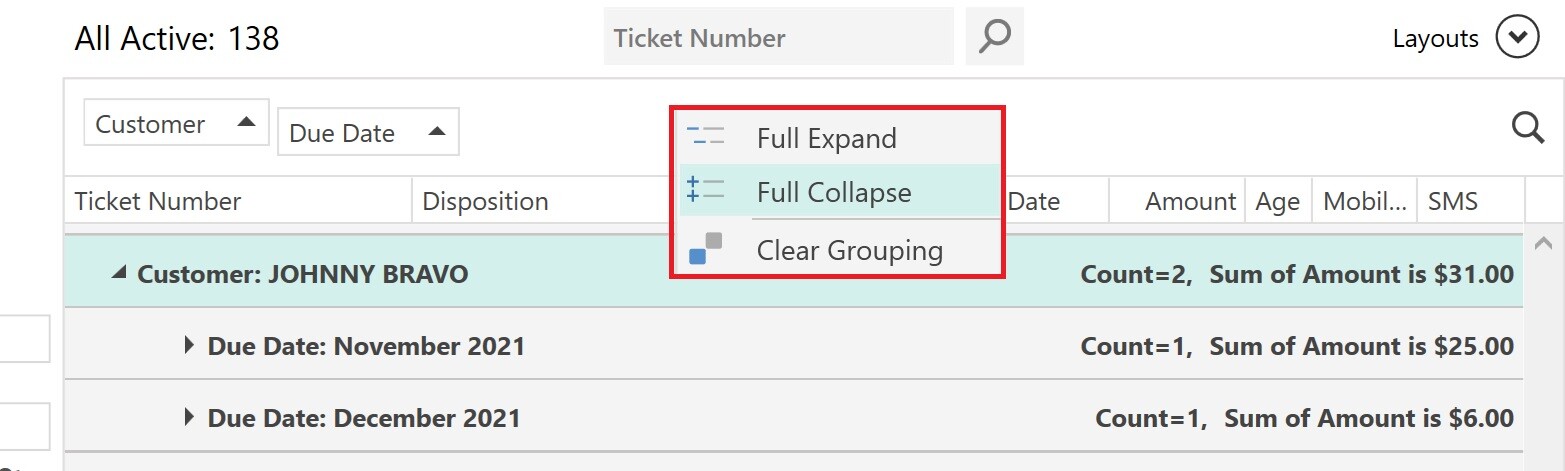Screen dimensions: 1565x471
Task: Click the Amount column header
Action: click(1177, 201)
